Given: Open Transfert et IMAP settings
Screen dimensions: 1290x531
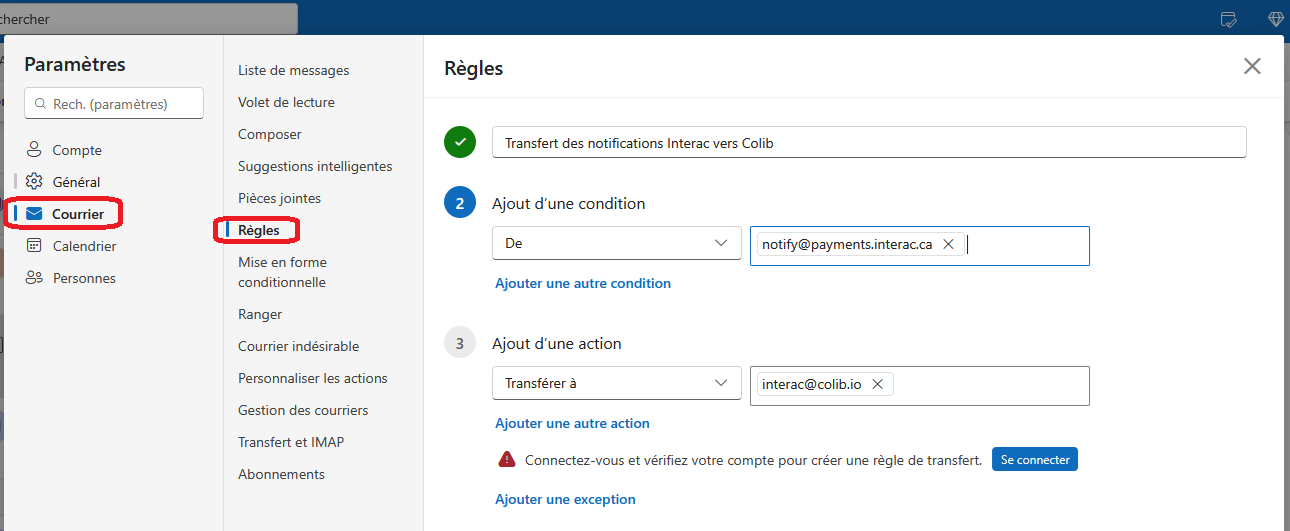Looking at the screenshot, I should tap(291, 442).
